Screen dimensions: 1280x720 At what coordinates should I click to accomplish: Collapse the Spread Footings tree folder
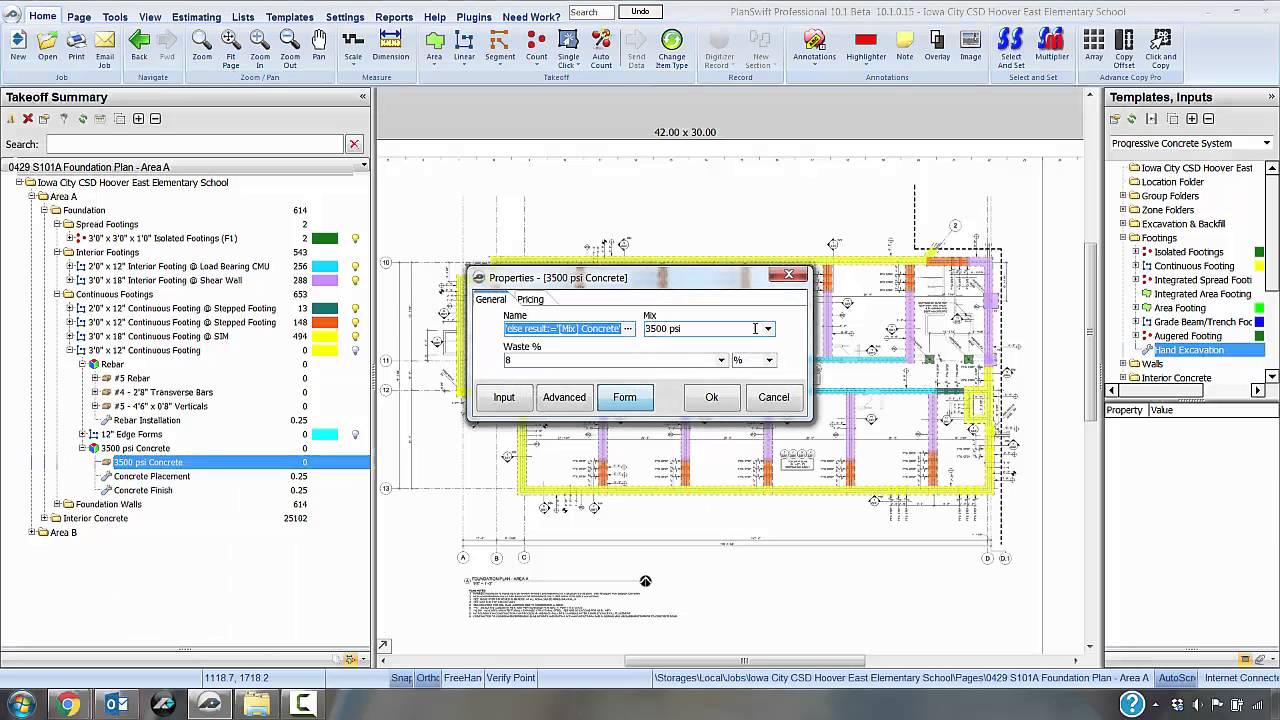(x=57, y=225)
